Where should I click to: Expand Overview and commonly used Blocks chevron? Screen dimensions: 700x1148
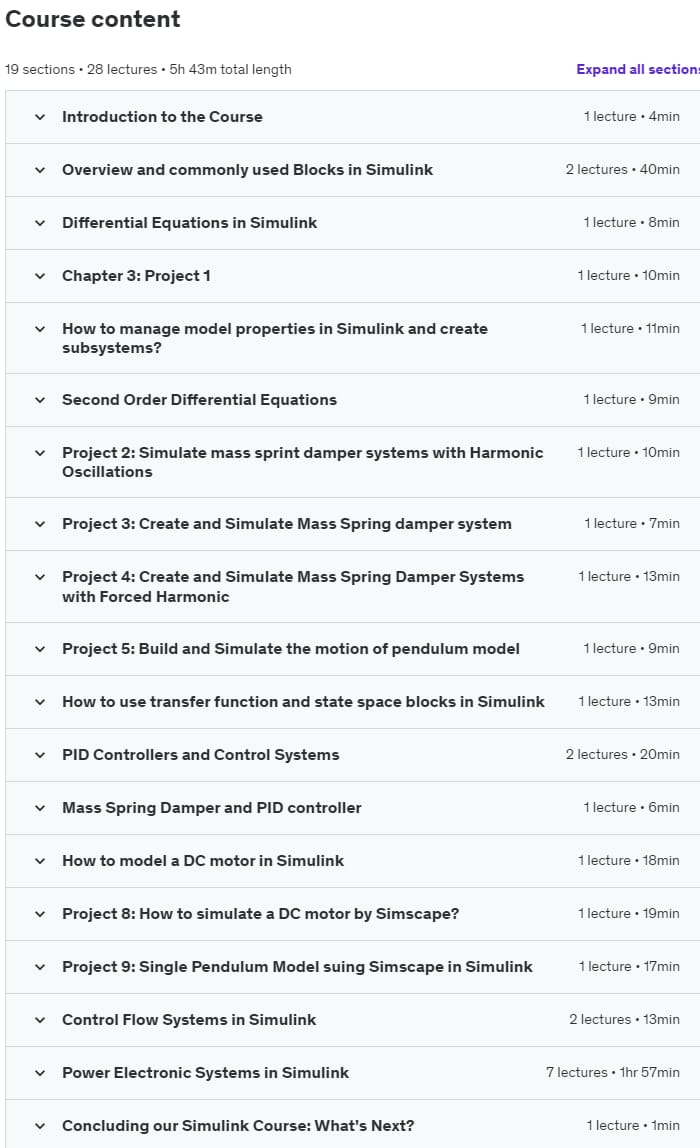(x=40, y=170)
